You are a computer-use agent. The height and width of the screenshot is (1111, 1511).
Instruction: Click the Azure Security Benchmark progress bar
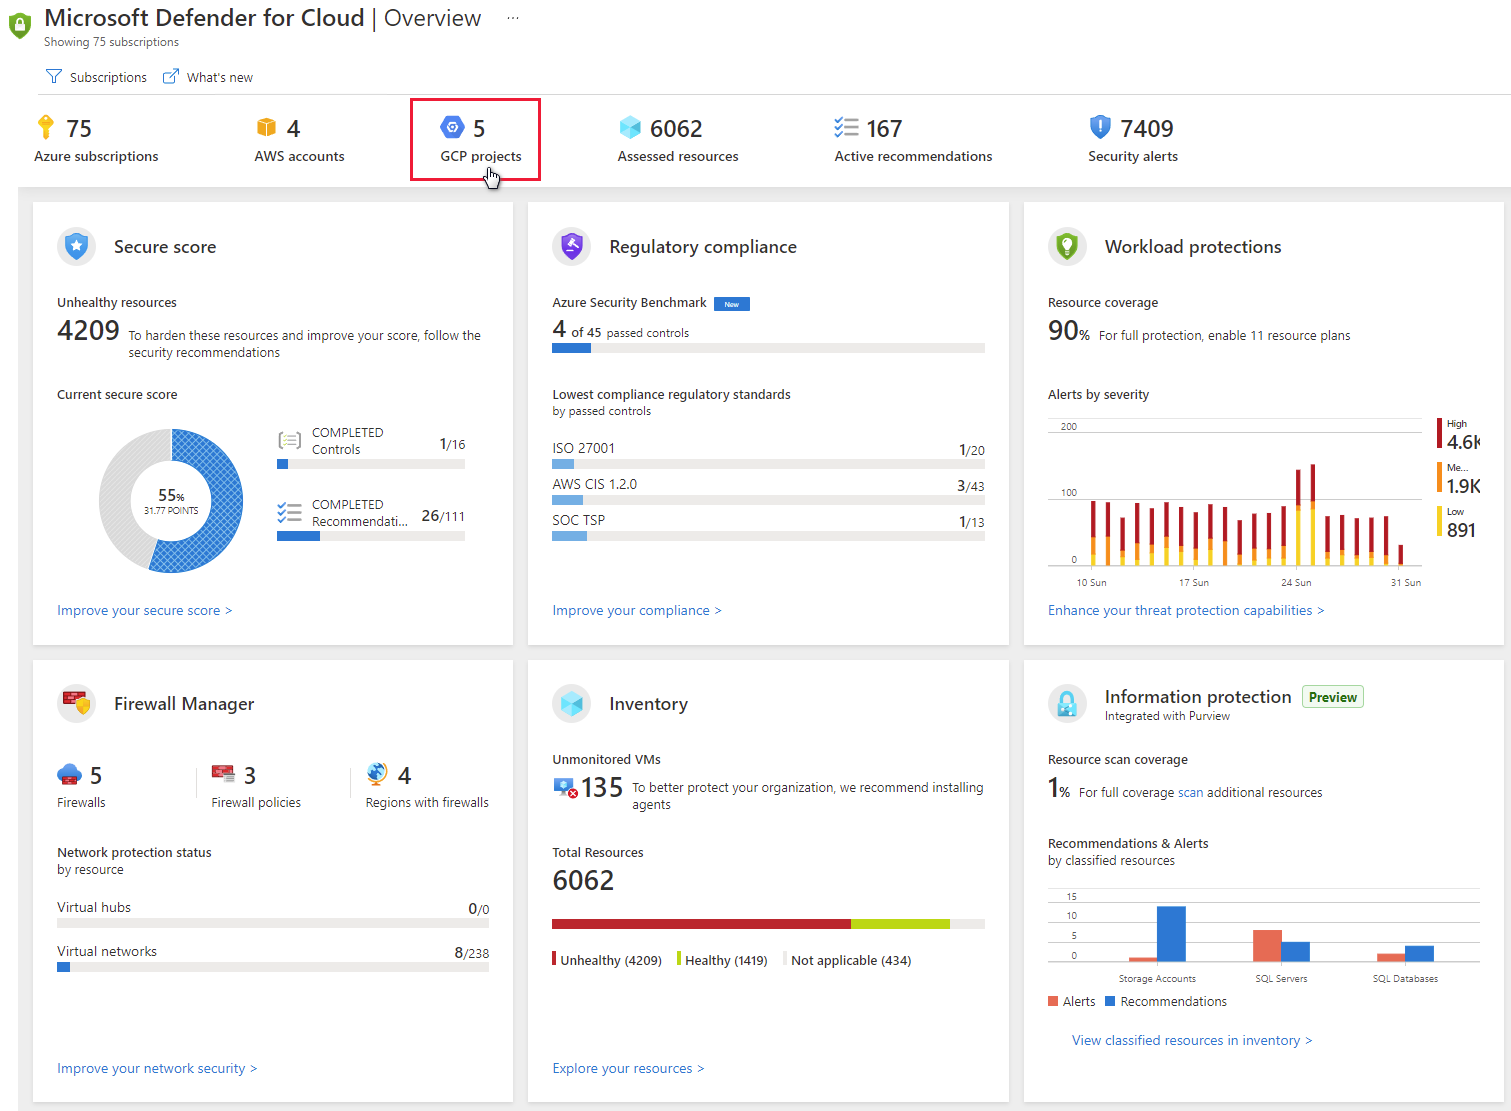point(768,348)
